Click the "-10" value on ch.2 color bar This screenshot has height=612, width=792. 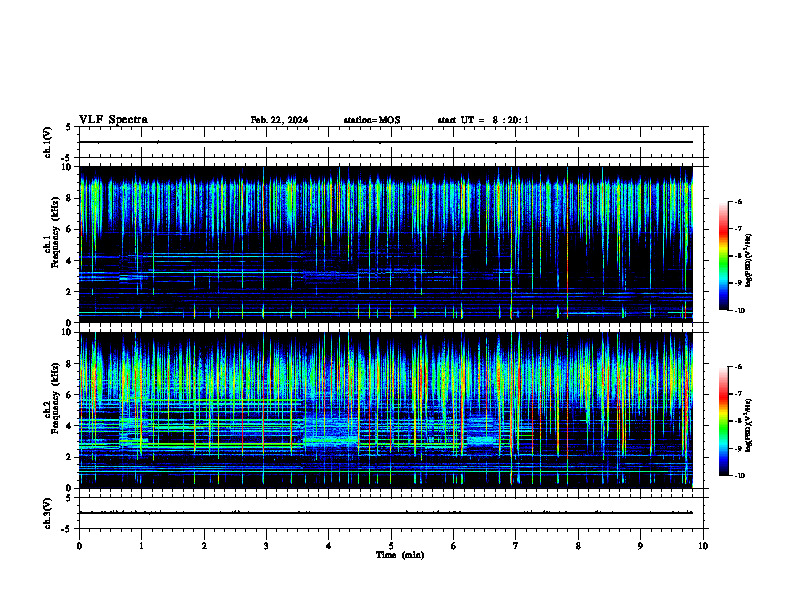pos(739,475)
